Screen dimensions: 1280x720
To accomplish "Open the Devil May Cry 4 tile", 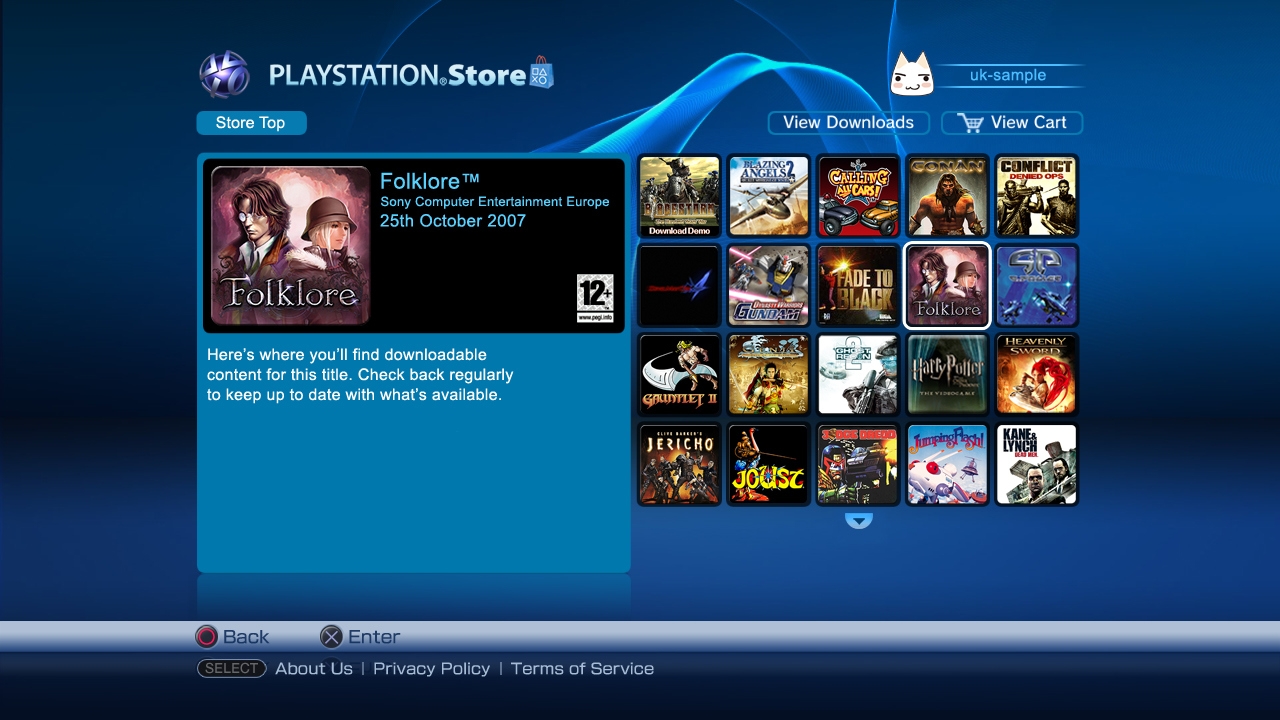I will point(680,286).
